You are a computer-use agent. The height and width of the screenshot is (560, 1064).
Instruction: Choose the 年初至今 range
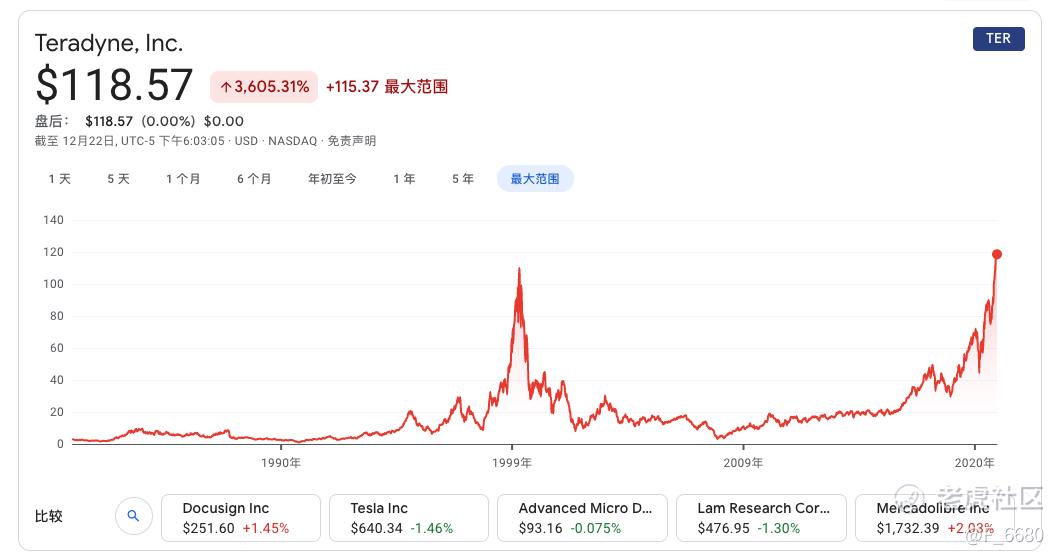tap(332, 179)
